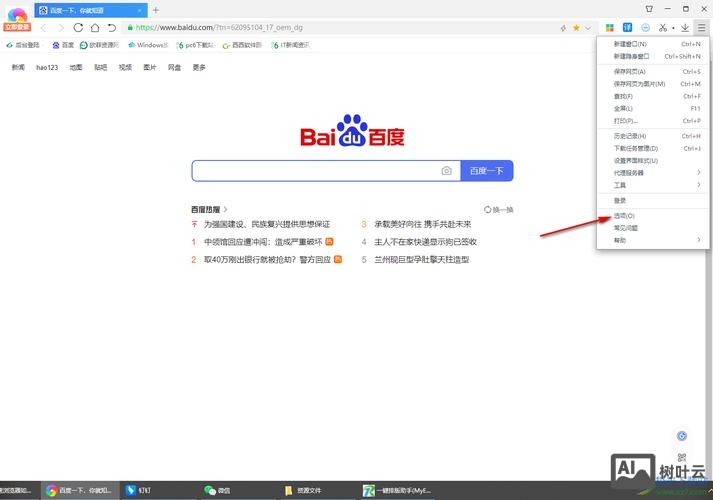Image resolution: width=713 pixels, height=500 pixels.
Task: Open hot search item 主人不在家快递显示狗已签收
Action: tap(425, 242)
